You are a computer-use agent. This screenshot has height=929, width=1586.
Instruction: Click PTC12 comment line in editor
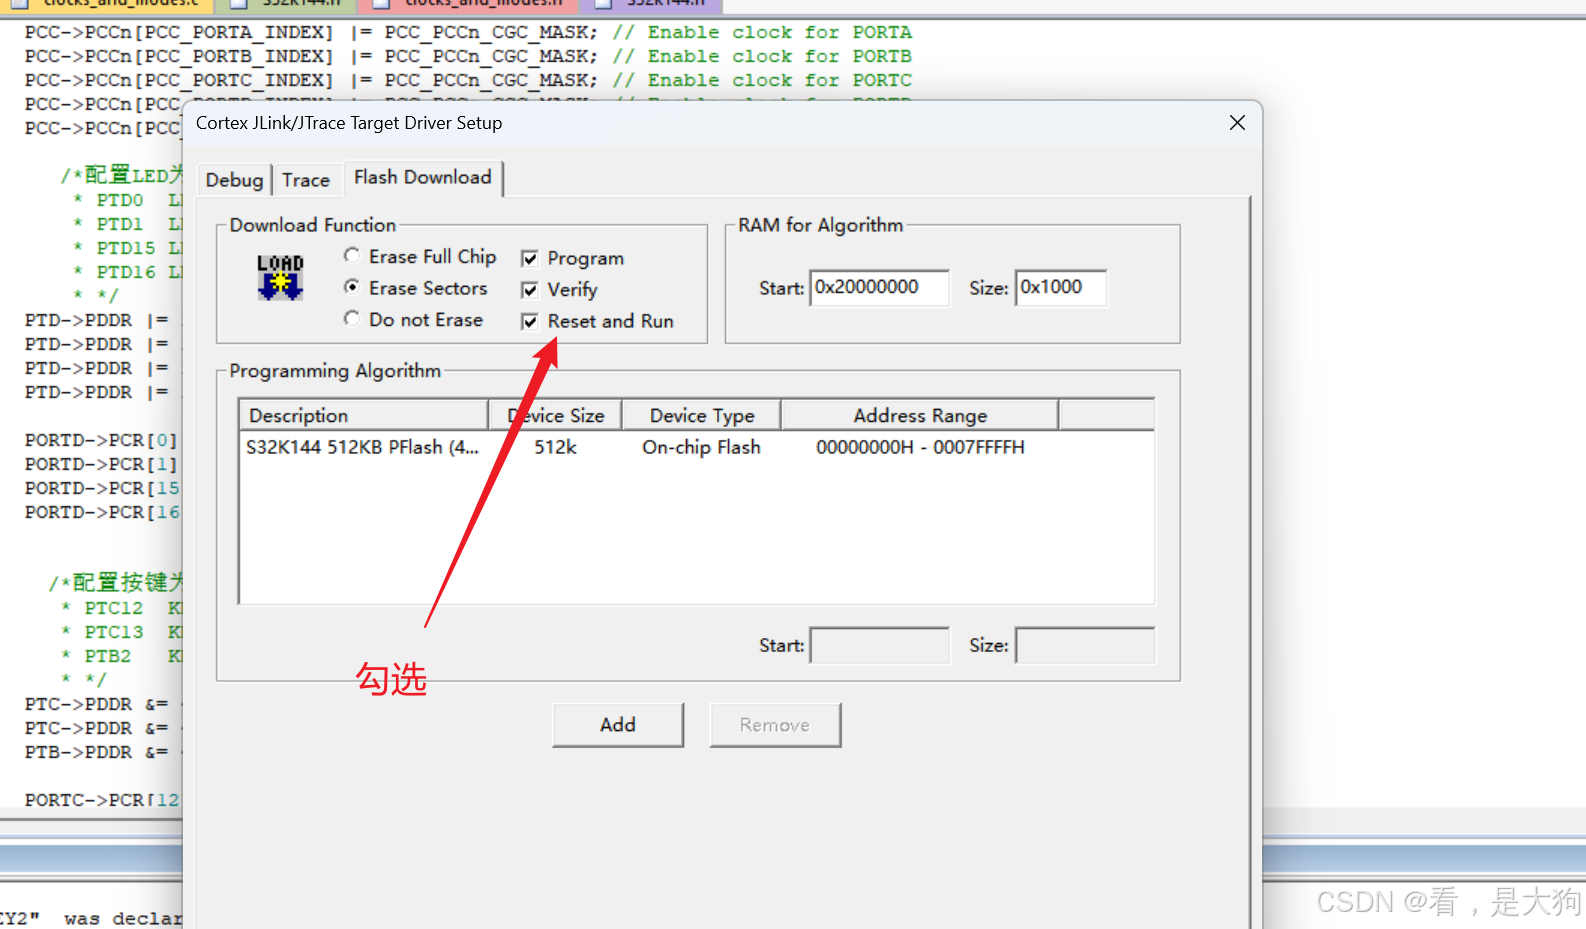click(121, 608)
